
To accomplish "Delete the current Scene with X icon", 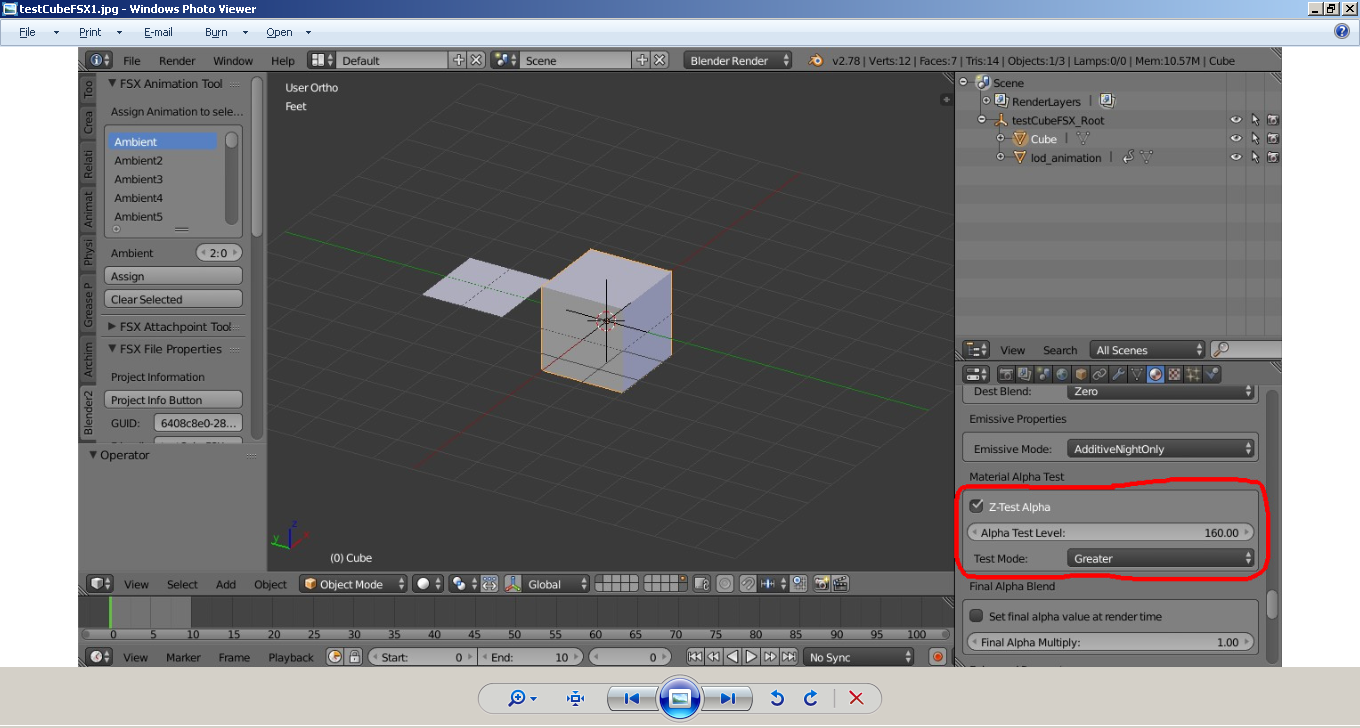I will pyautogui.click(x=660, y=60).
